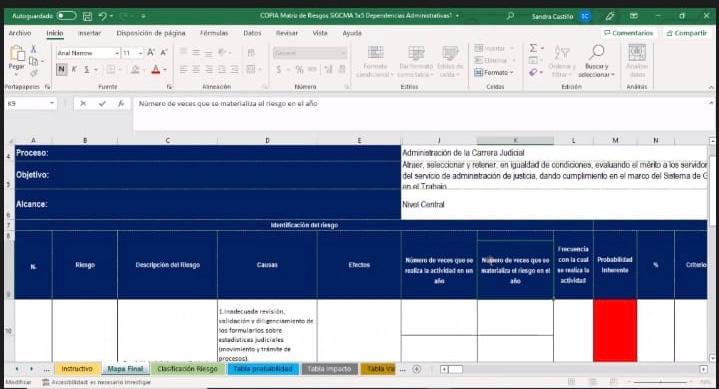The height and width of the screenshot is (389, 719).
Task: Click the Comentarios button
Action: pyautogui.click(x=628, y=33)
